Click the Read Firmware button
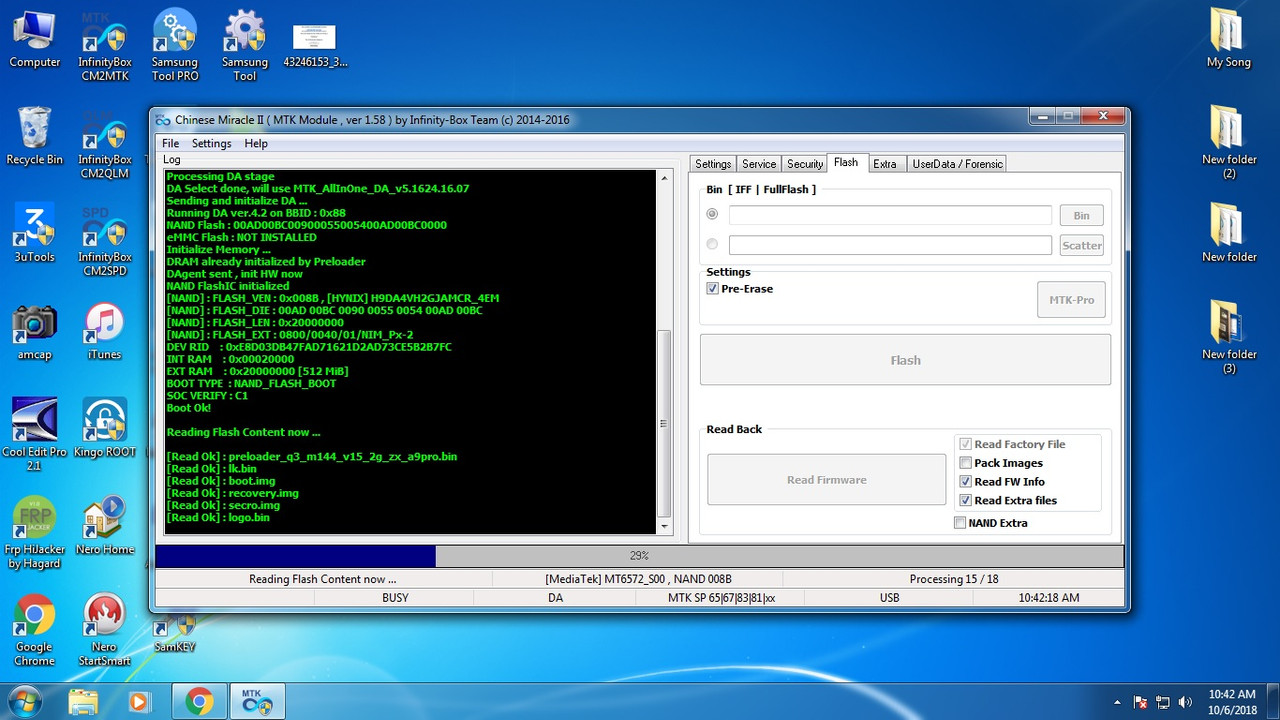The width and height of the screenshot is (1280, 720). tap(827, 480)
